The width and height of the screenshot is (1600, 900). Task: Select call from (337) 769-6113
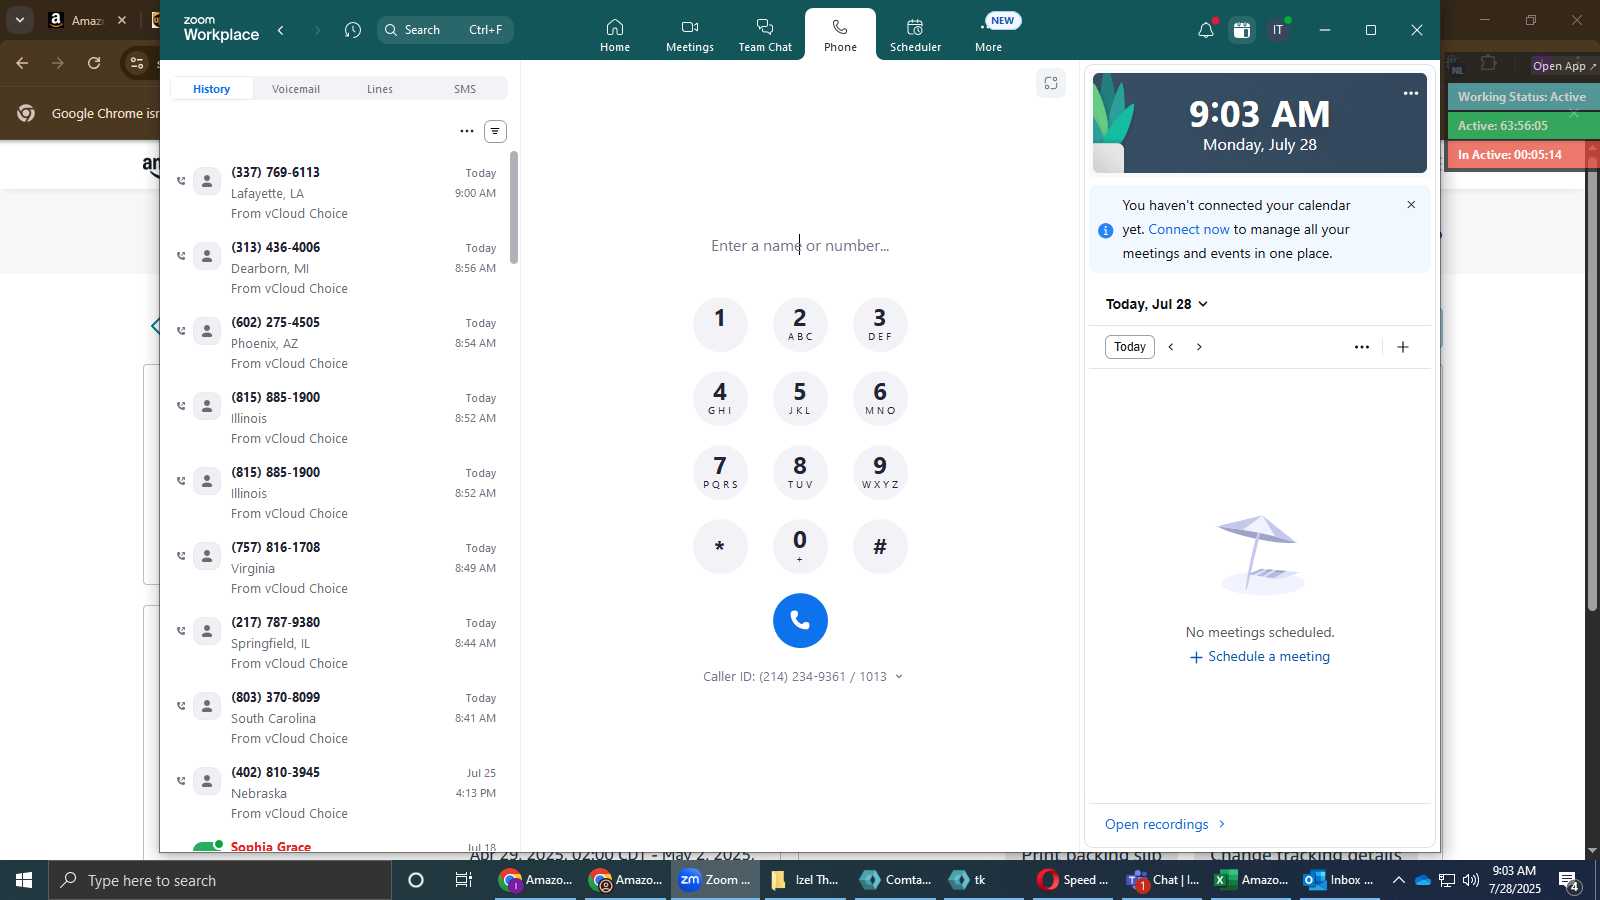[338, 193]
